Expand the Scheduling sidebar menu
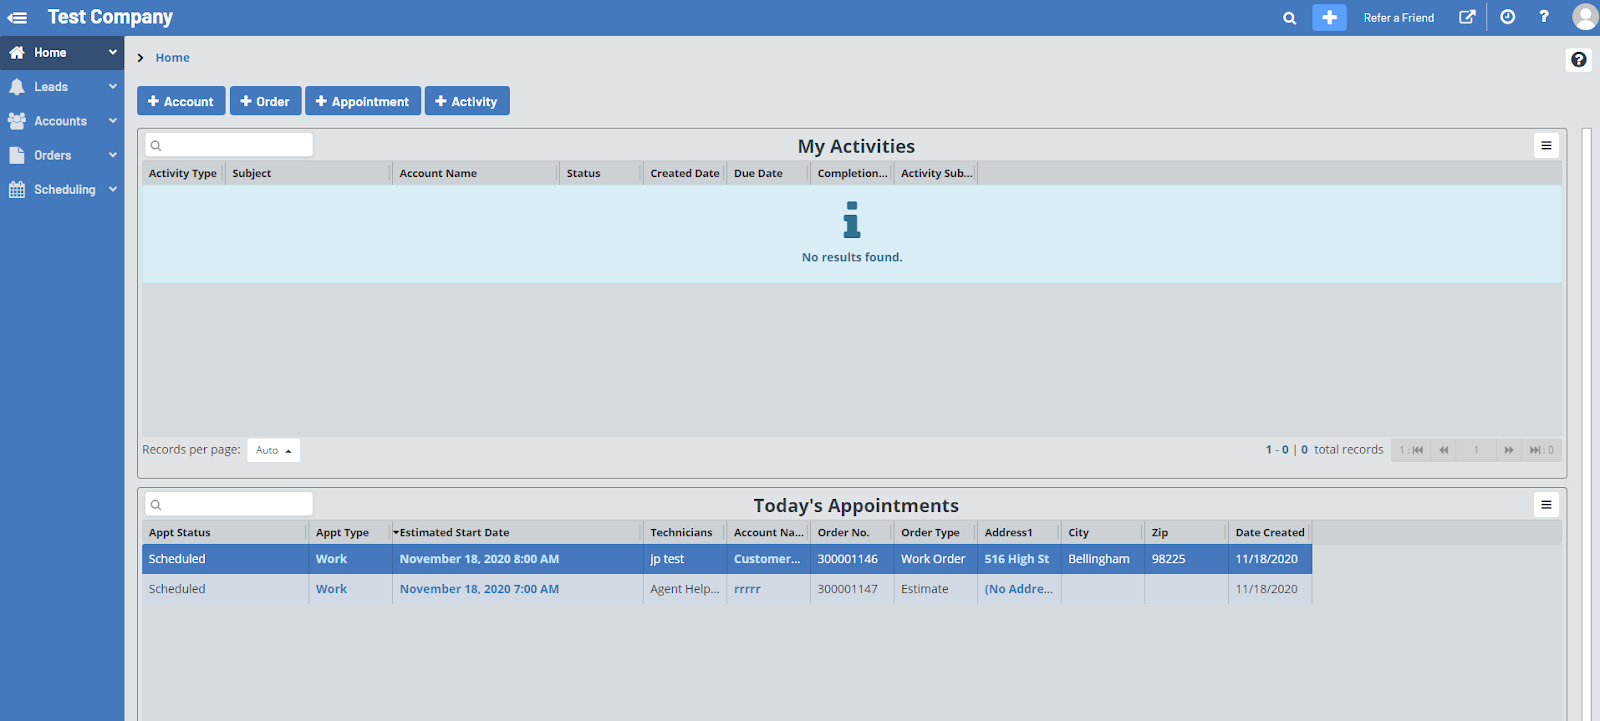The image size is (1600, 721). [62, 189]
